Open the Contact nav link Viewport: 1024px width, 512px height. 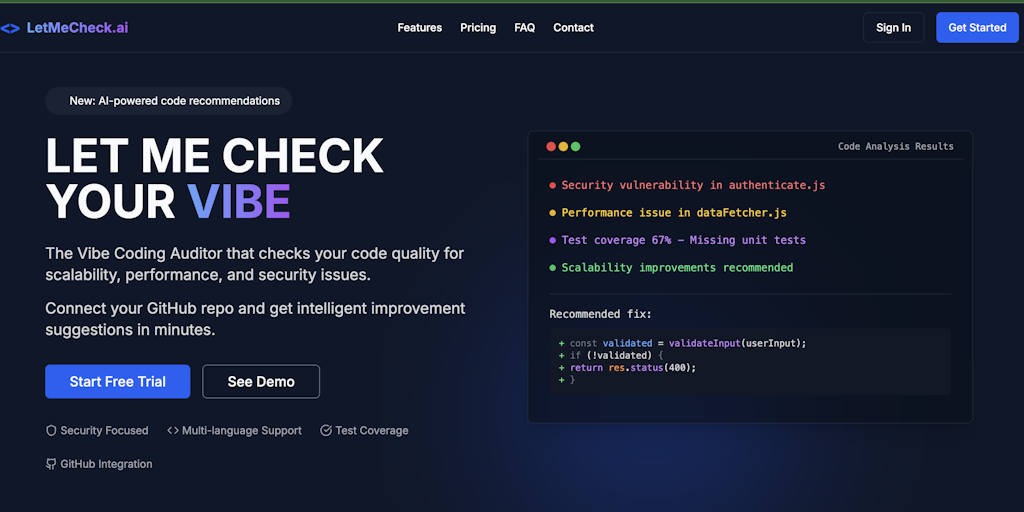click(573, 27)
